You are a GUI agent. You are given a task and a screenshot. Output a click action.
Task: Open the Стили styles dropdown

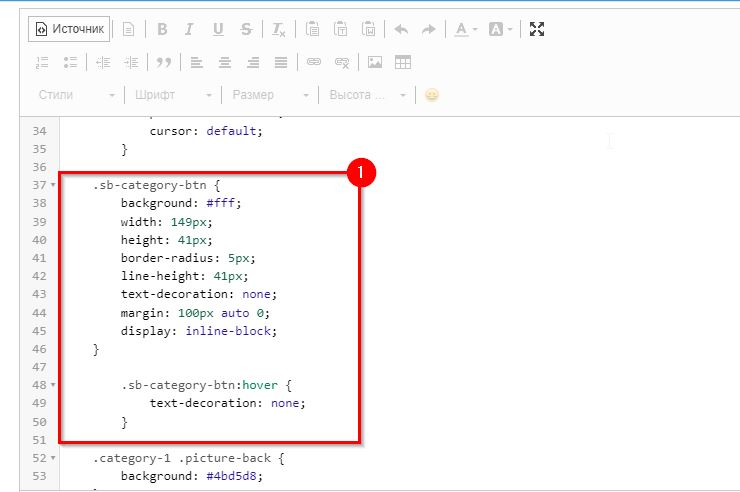[76, 96]
